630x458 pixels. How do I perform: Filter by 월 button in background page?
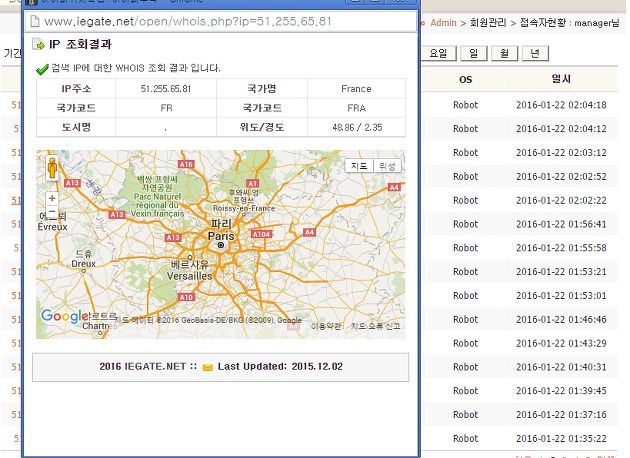tap(504, 53)
